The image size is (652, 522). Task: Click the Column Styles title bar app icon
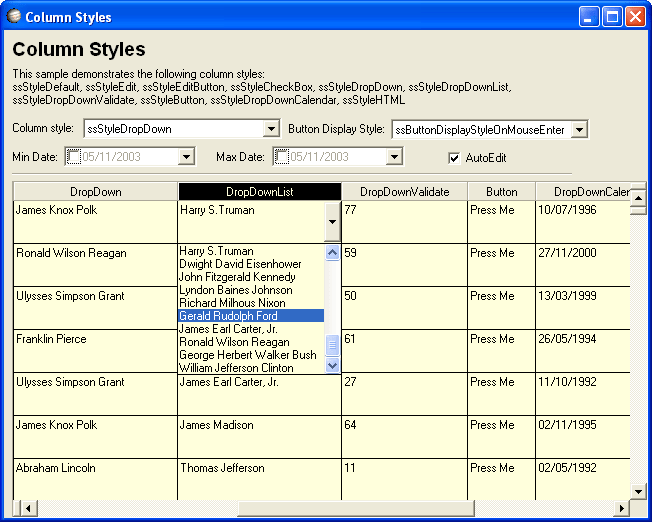[14, 16]
